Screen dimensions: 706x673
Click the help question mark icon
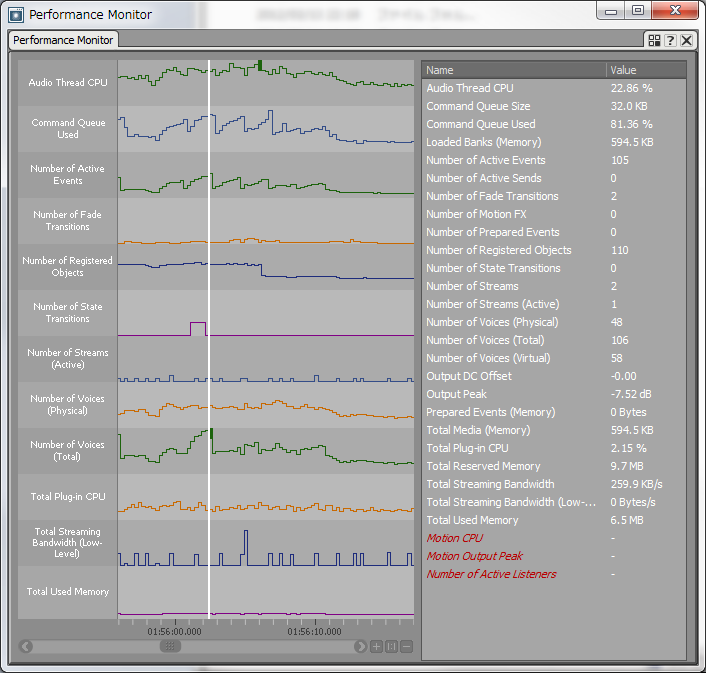[670, 40]
